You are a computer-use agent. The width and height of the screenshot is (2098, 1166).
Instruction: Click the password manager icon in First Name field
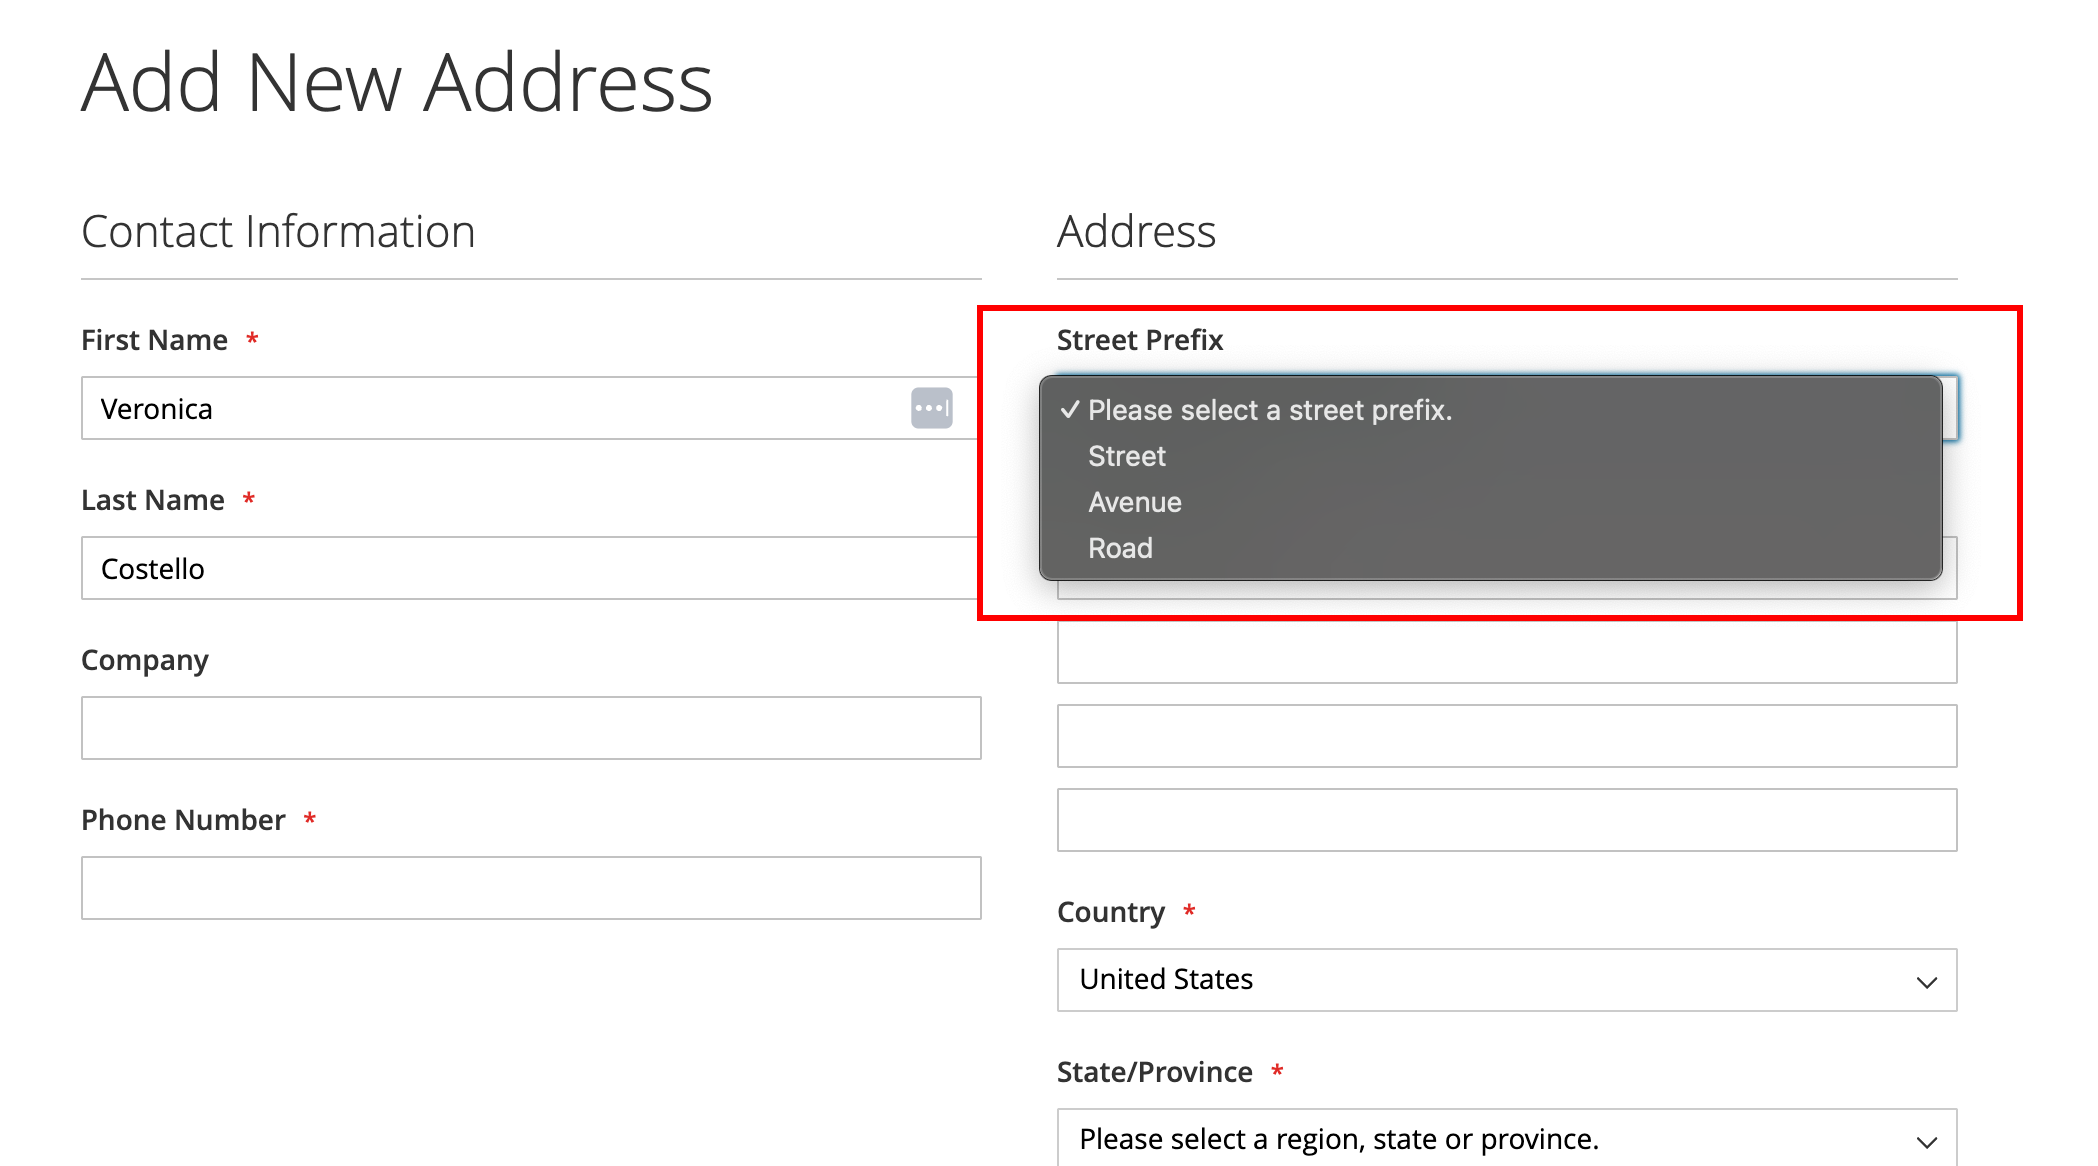[931, 408]
